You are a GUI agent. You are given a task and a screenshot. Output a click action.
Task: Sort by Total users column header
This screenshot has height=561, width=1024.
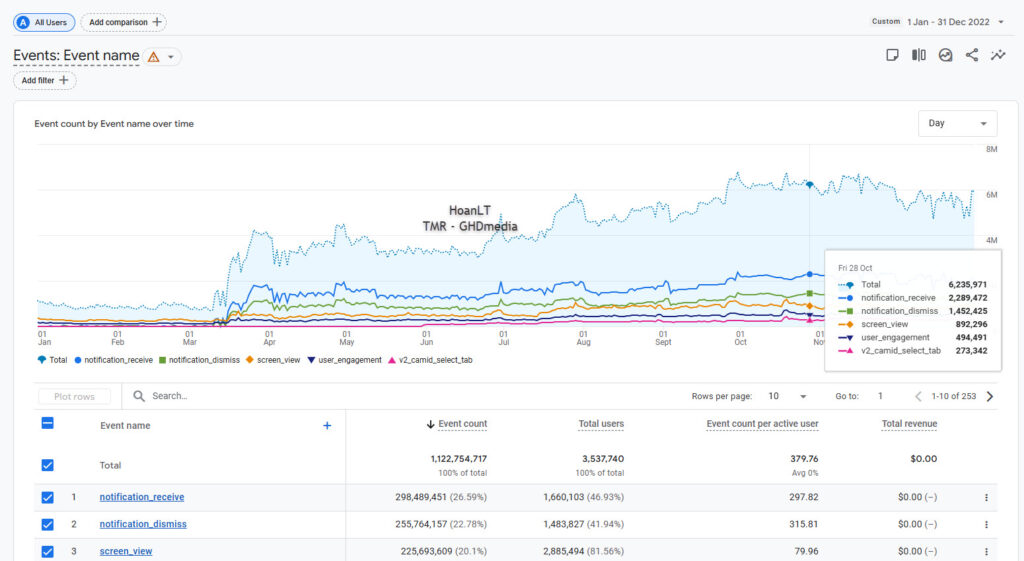click(600, 424)
